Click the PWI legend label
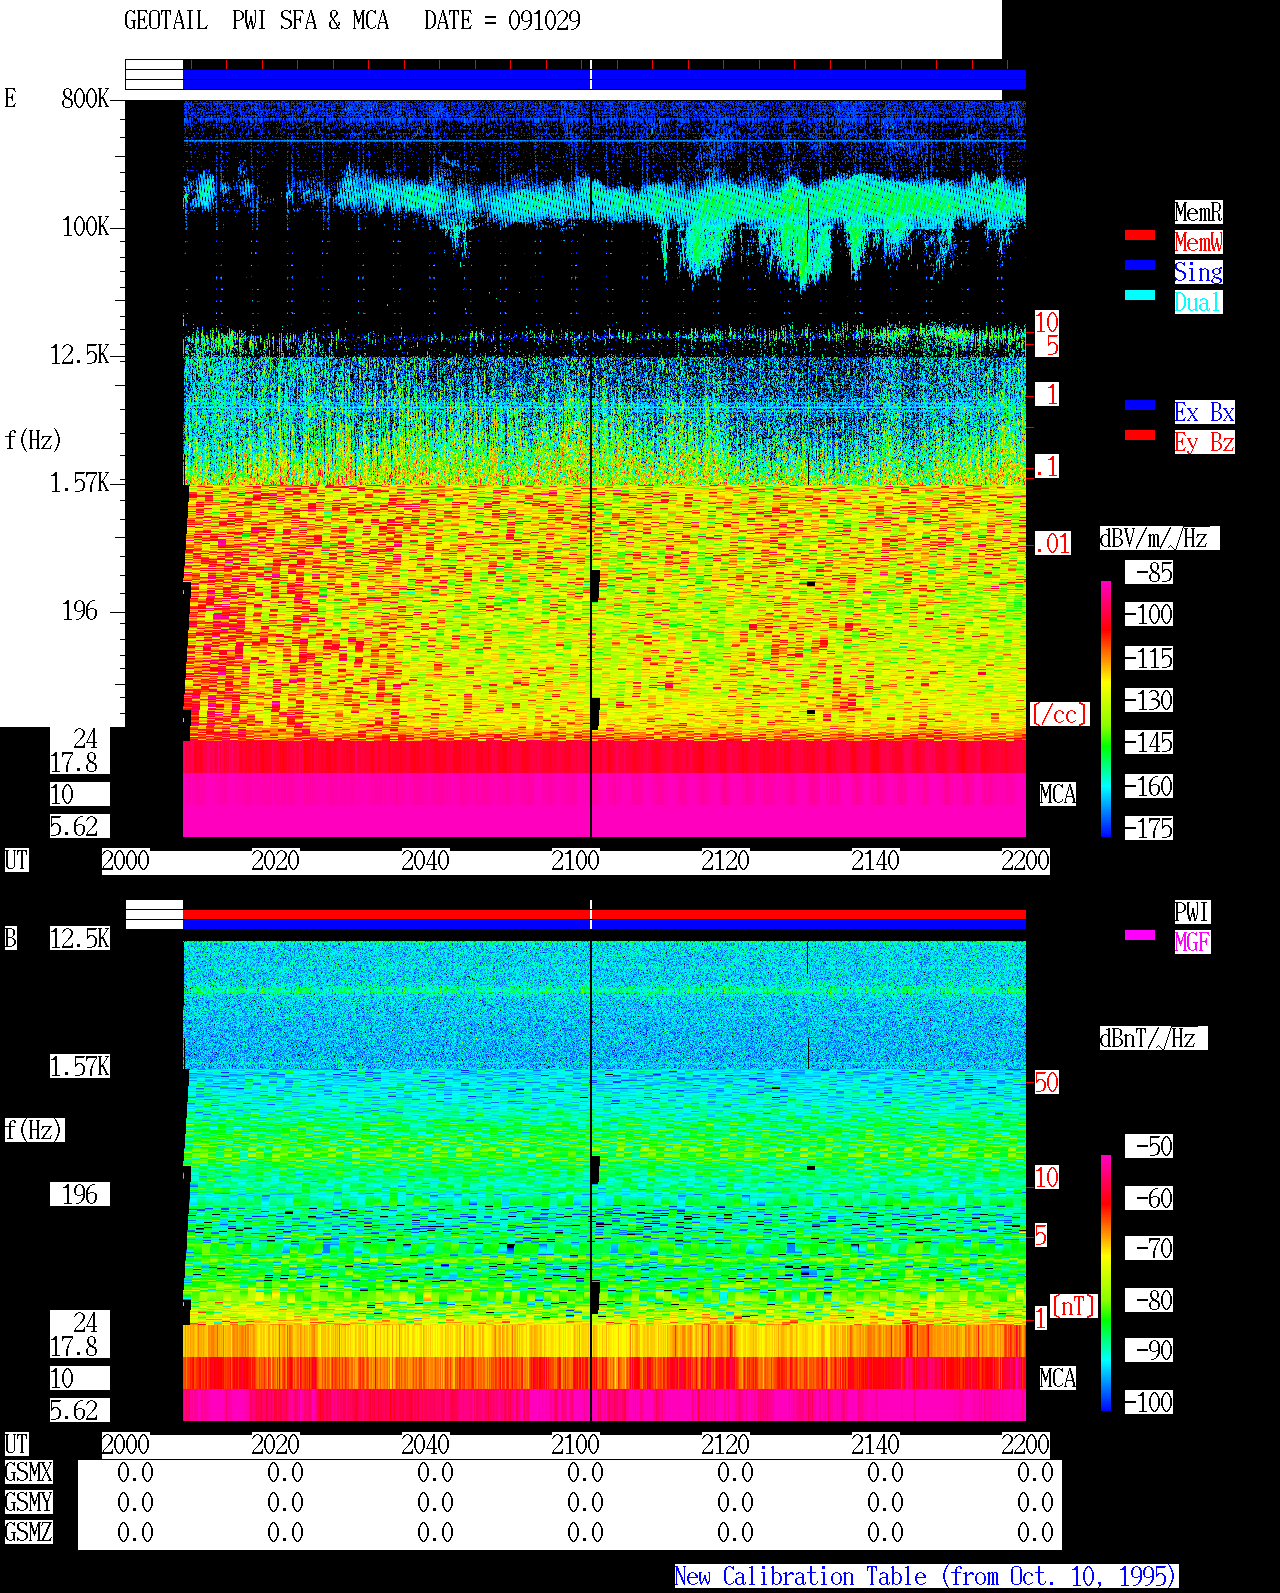This screenshot has height=1593, width=1280. click(x=1192, y=912)
